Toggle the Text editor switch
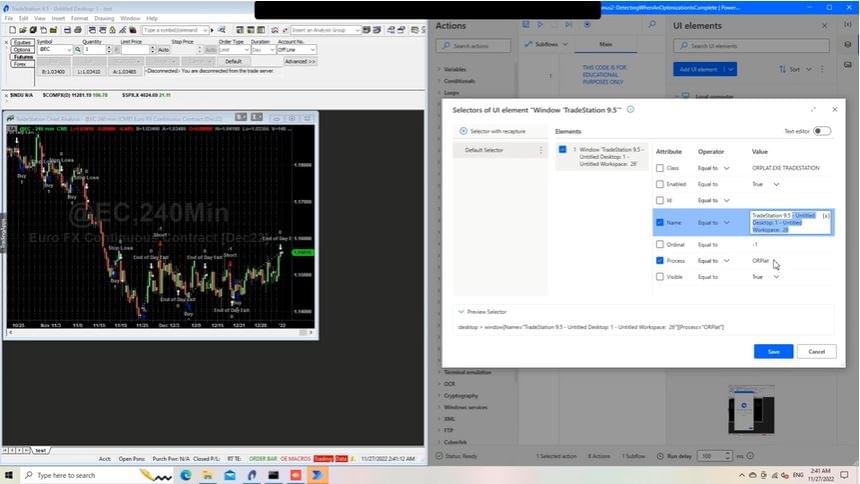The image size is (860, 484). click(x=822, y=131)
